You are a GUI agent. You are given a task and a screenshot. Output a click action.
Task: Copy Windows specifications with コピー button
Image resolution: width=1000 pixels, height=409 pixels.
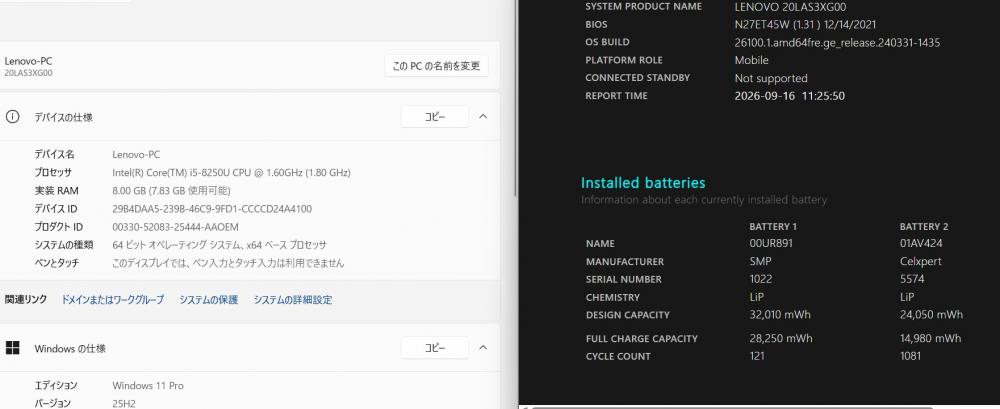435,348
